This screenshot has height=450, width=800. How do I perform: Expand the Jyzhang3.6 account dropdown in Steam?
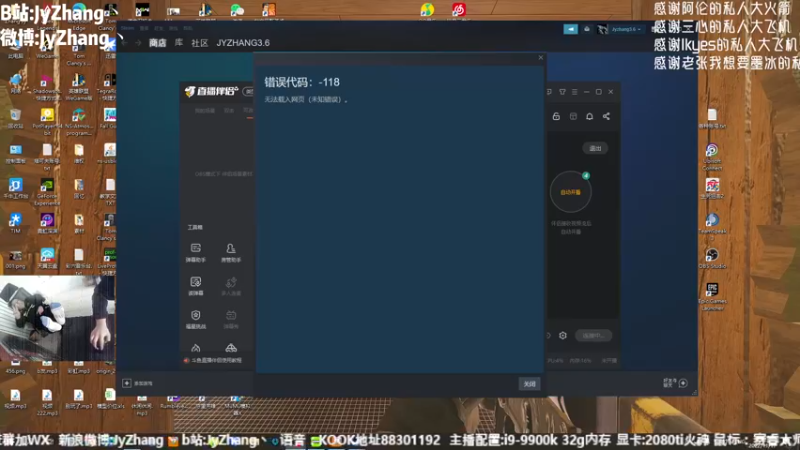pos(626,29)
